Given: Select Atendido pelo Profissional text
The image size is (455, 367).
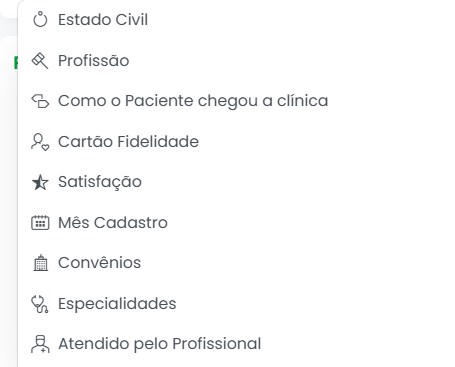Looking at the screenshot, I should tap(159, 344).
